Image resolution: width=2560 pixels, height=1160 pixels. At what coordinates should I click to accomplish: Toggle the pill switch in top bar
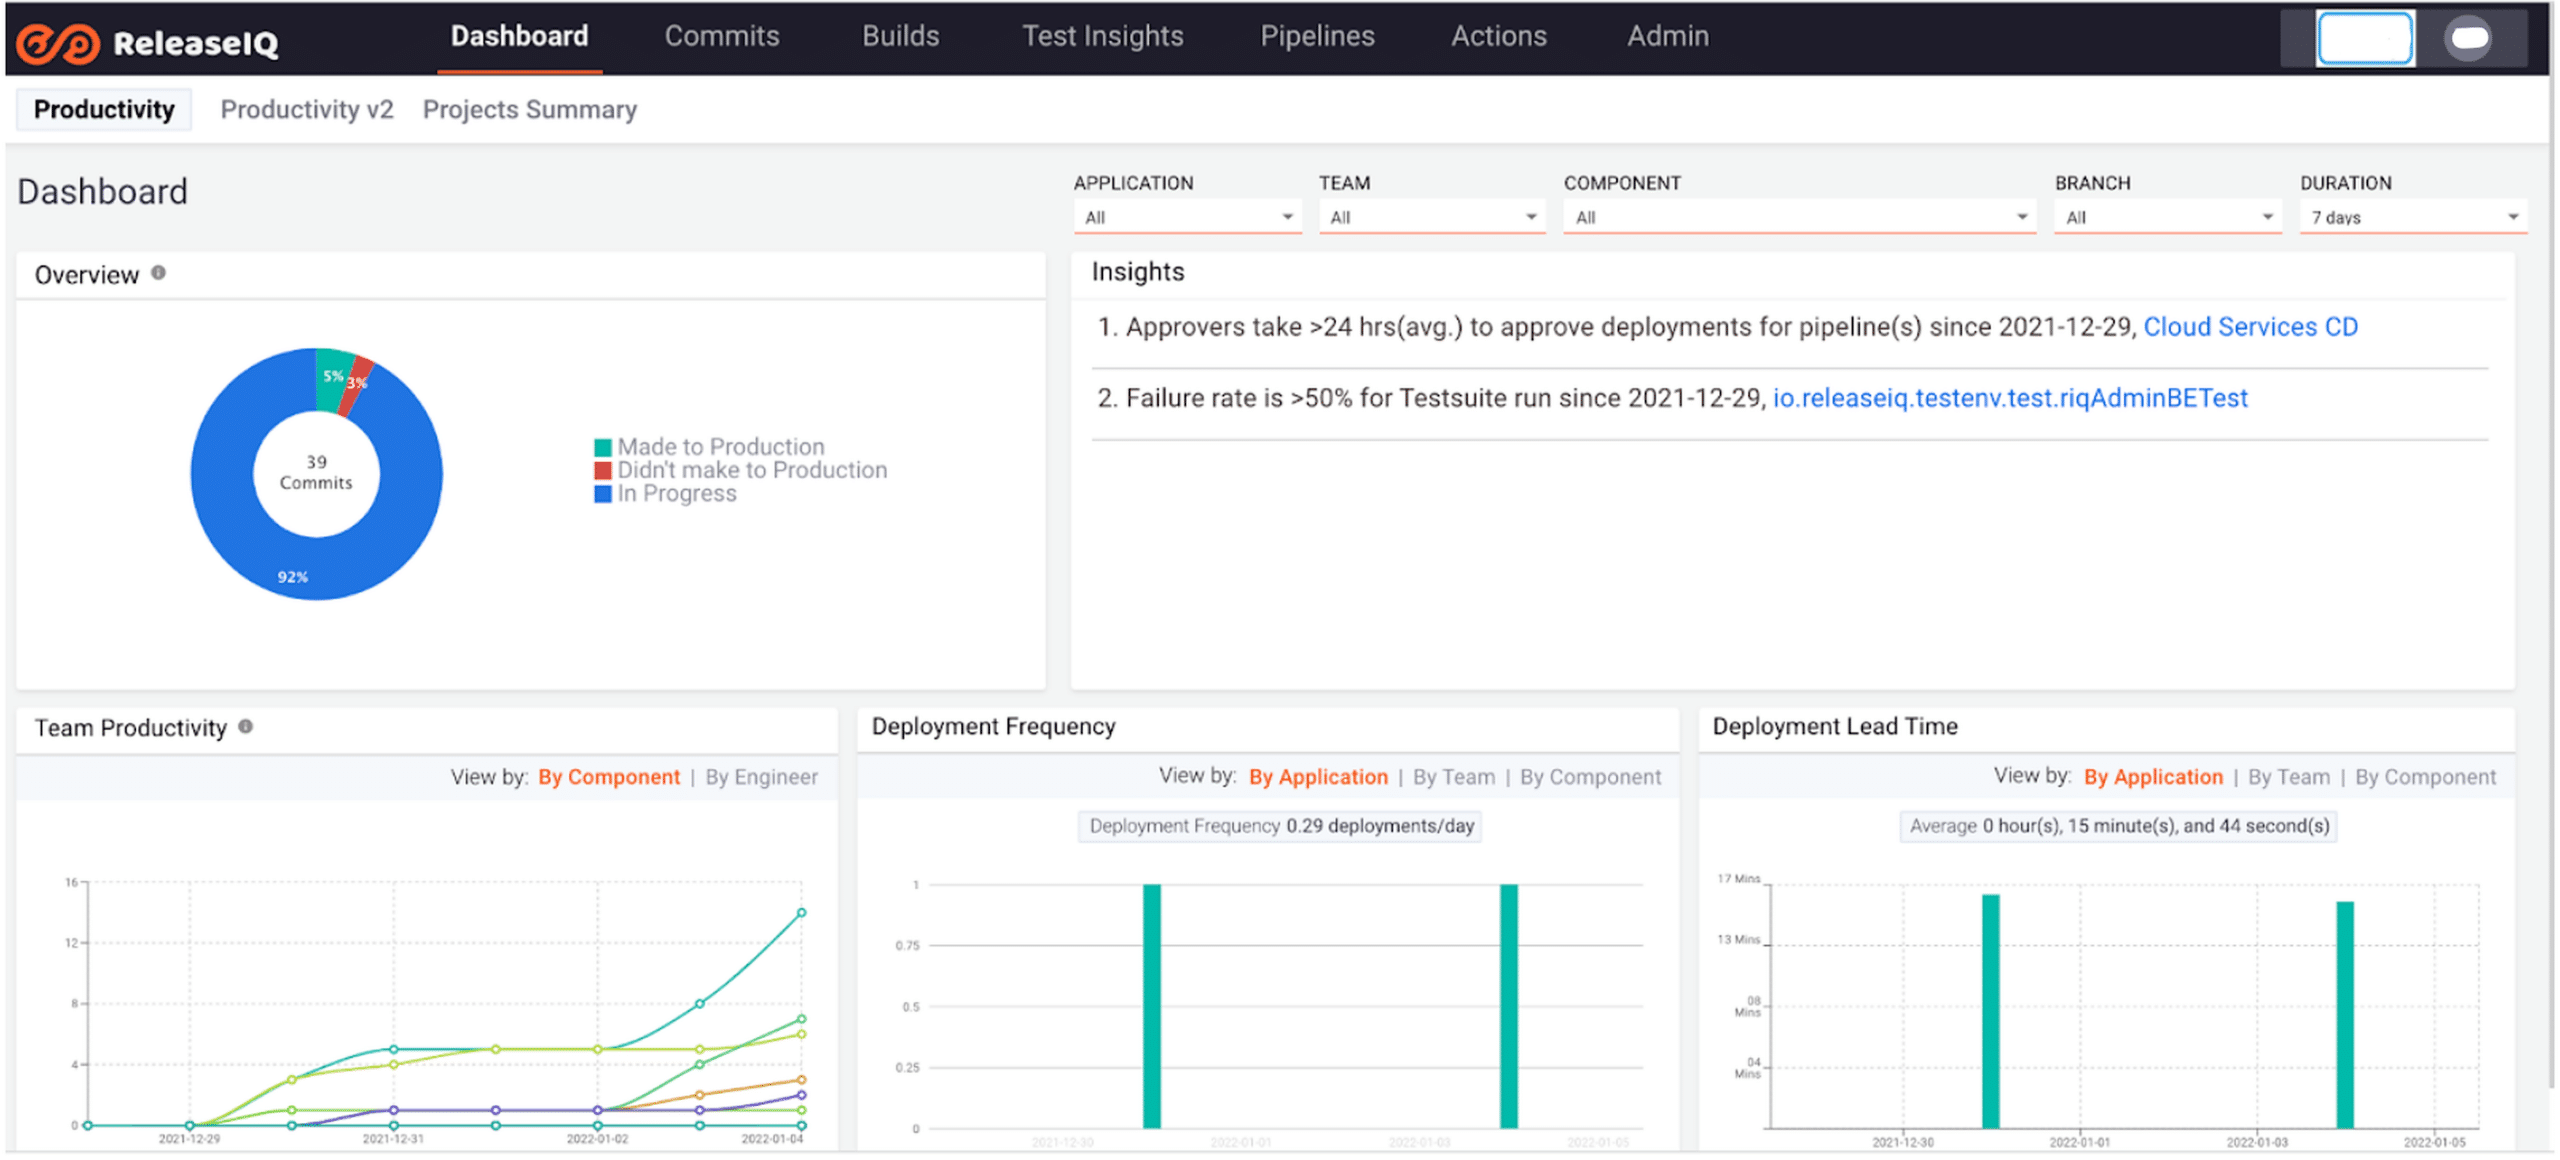(x=2468, y=38)
